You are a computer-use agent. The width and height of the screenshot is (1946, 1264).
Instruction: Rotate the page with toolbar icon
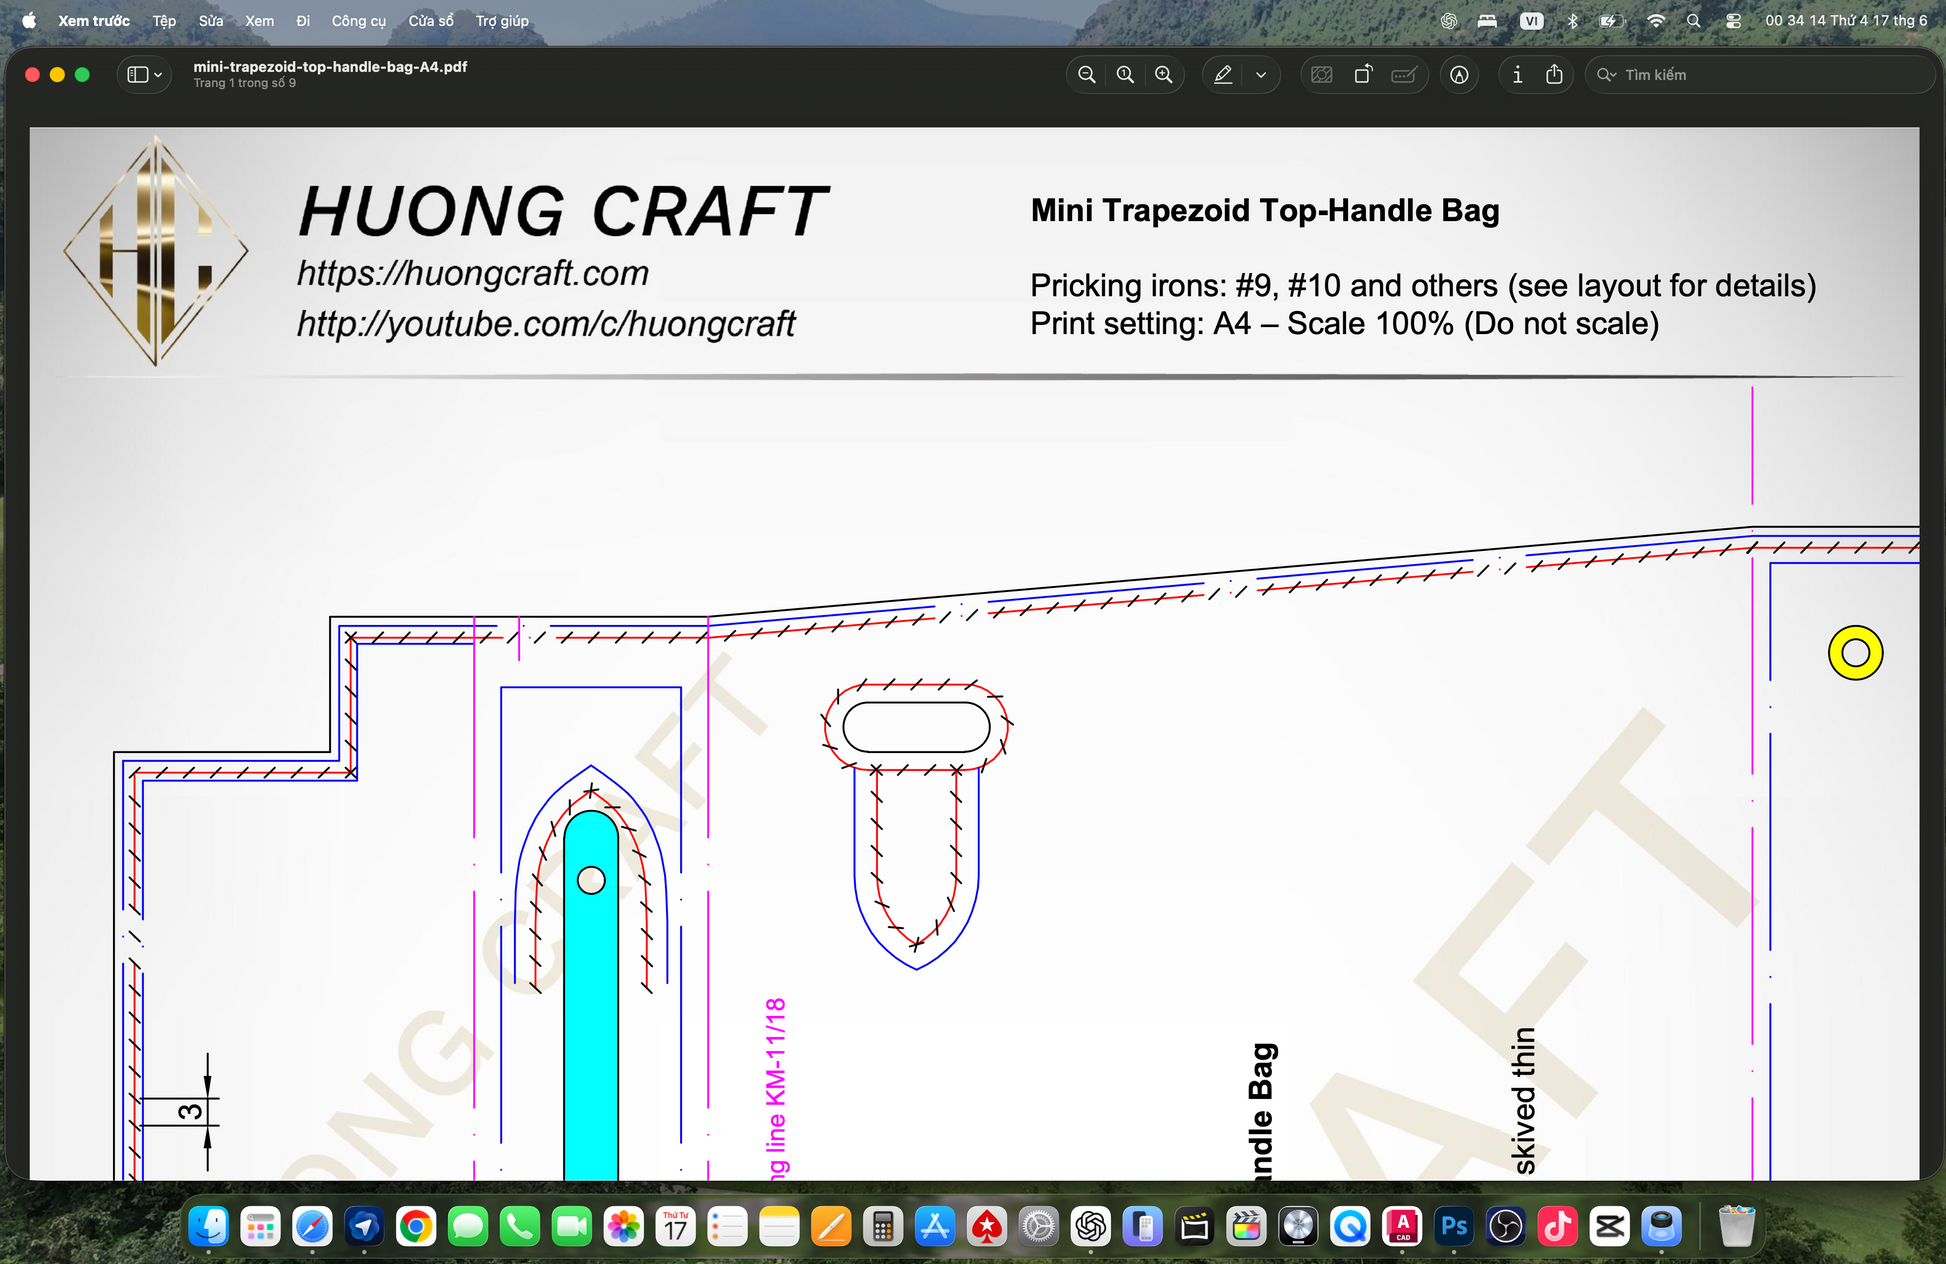pyautogui.click(x=1363, y=75)
